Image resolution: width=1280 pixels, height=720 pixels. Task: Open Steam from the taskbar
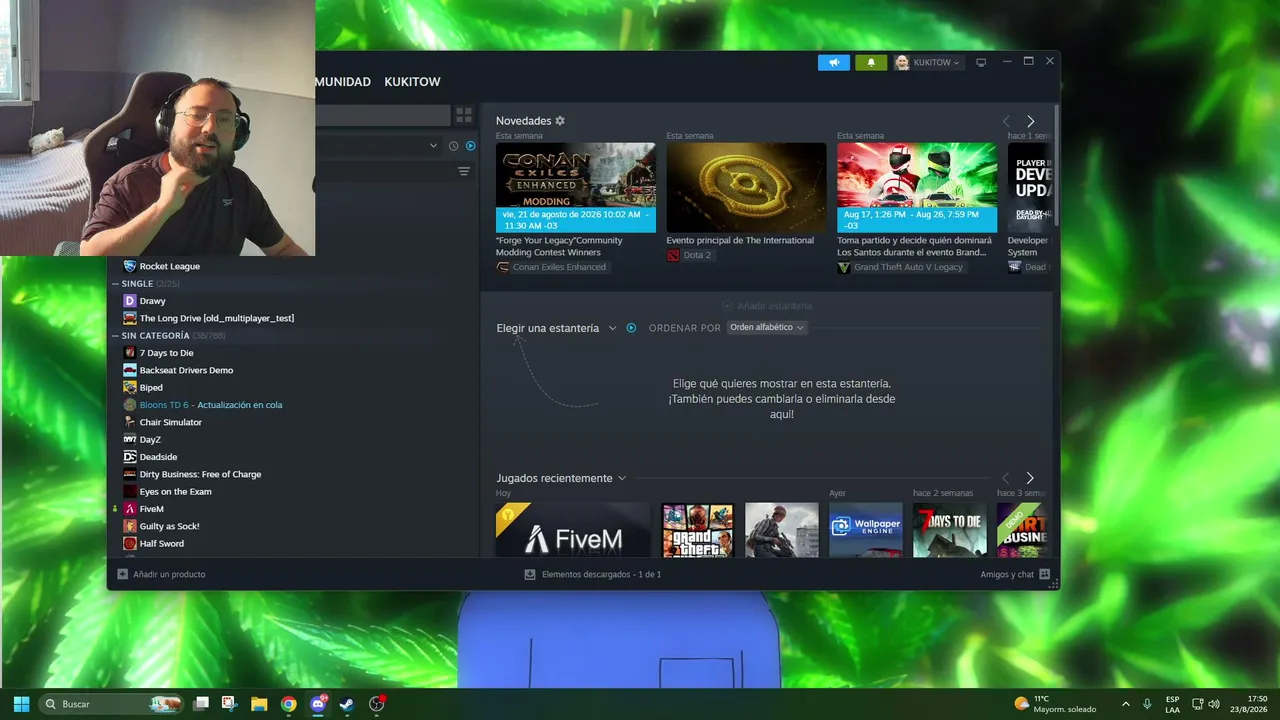(347, 704)
